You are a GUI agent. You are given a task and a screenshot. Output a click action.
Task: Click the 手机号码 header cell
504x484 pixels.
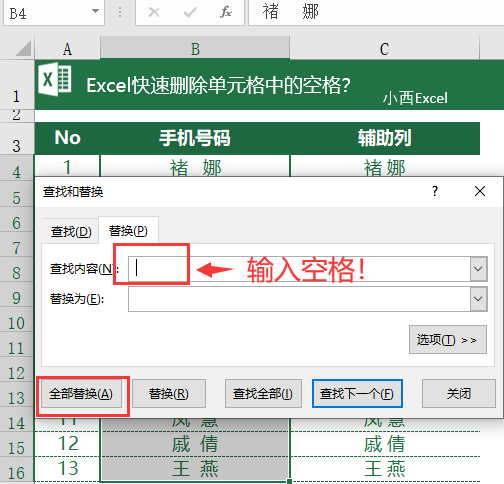[x=195, y=138]
